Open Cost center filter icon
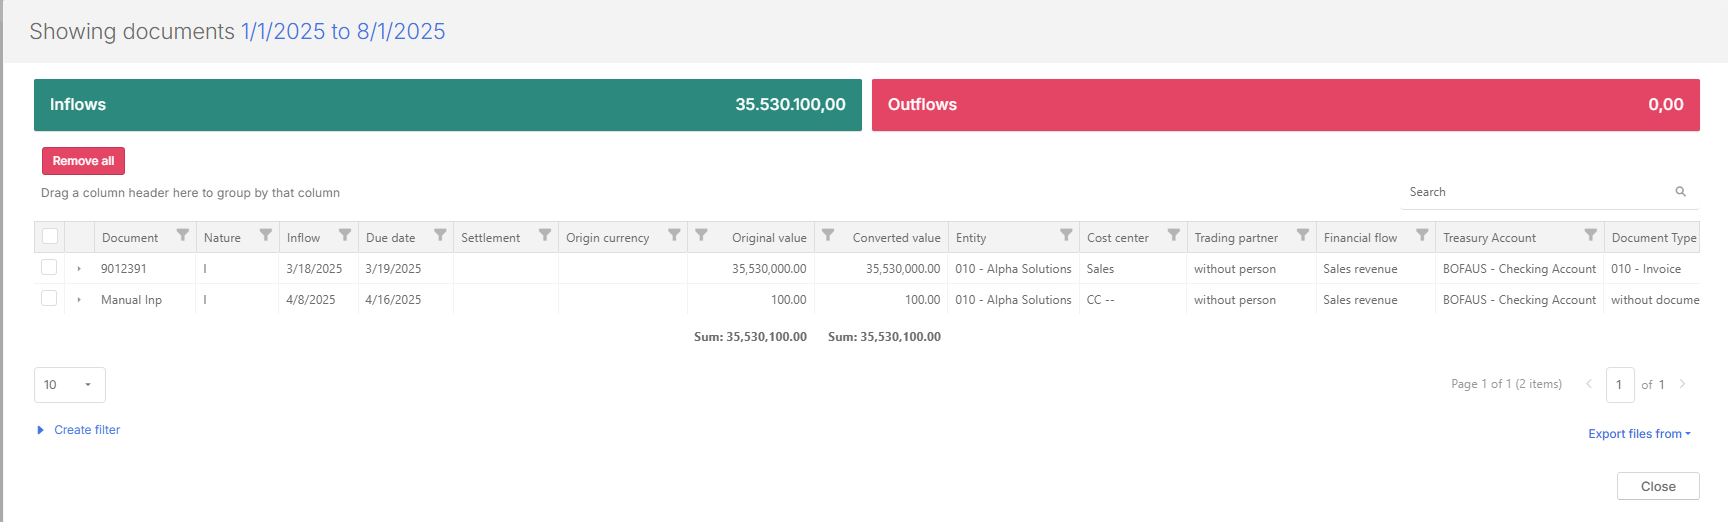 1173,236
